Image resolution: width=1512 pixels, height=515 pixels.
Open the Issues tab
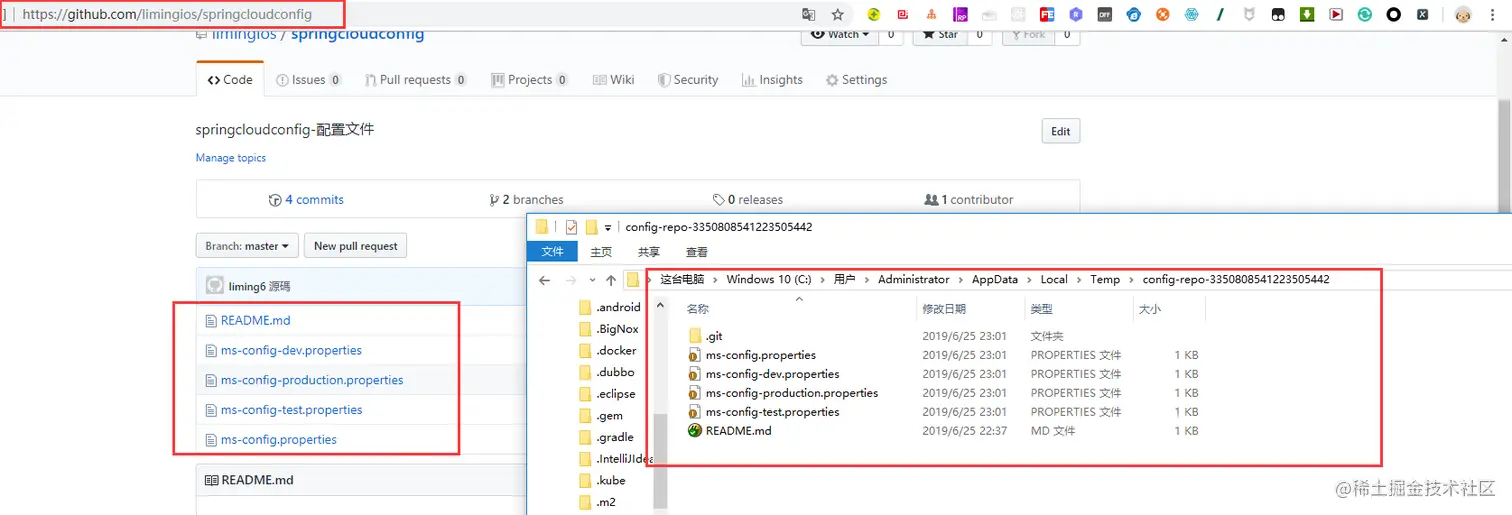tap(309, 80)
